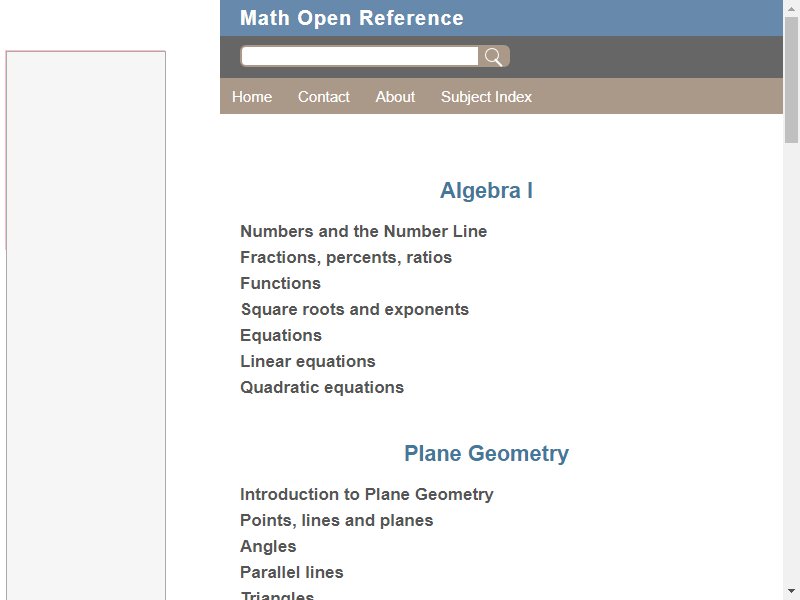Click the scrollbar down arrow

pyautogui.click(x=791, y=591)
